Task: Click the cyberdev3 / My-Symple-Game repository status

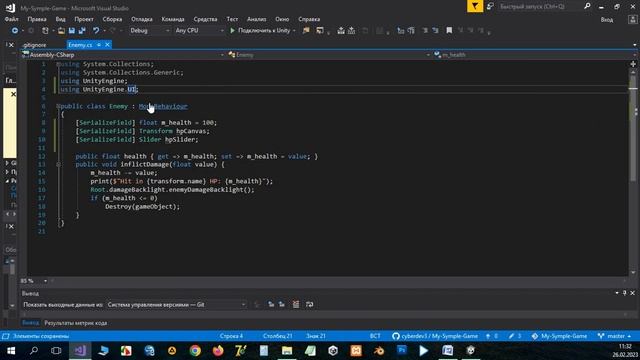Action: coord(435,336)
